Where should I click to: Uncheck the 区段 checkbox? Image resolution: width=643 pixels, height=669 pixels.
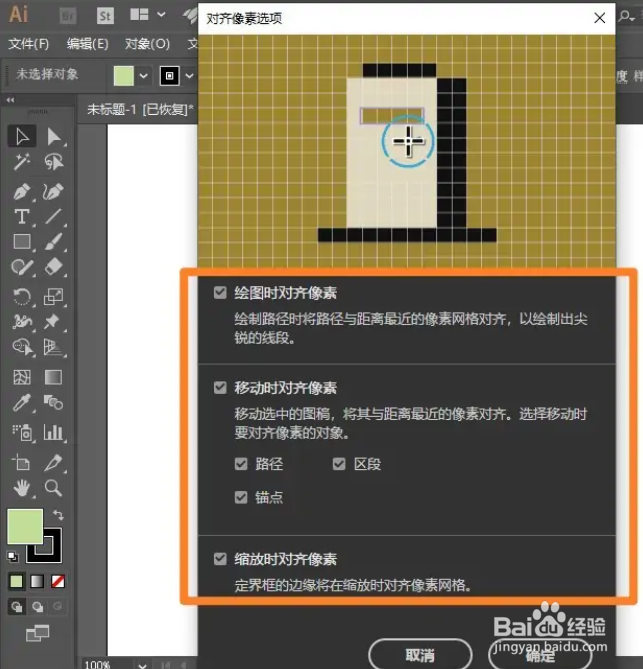point(339,464)
